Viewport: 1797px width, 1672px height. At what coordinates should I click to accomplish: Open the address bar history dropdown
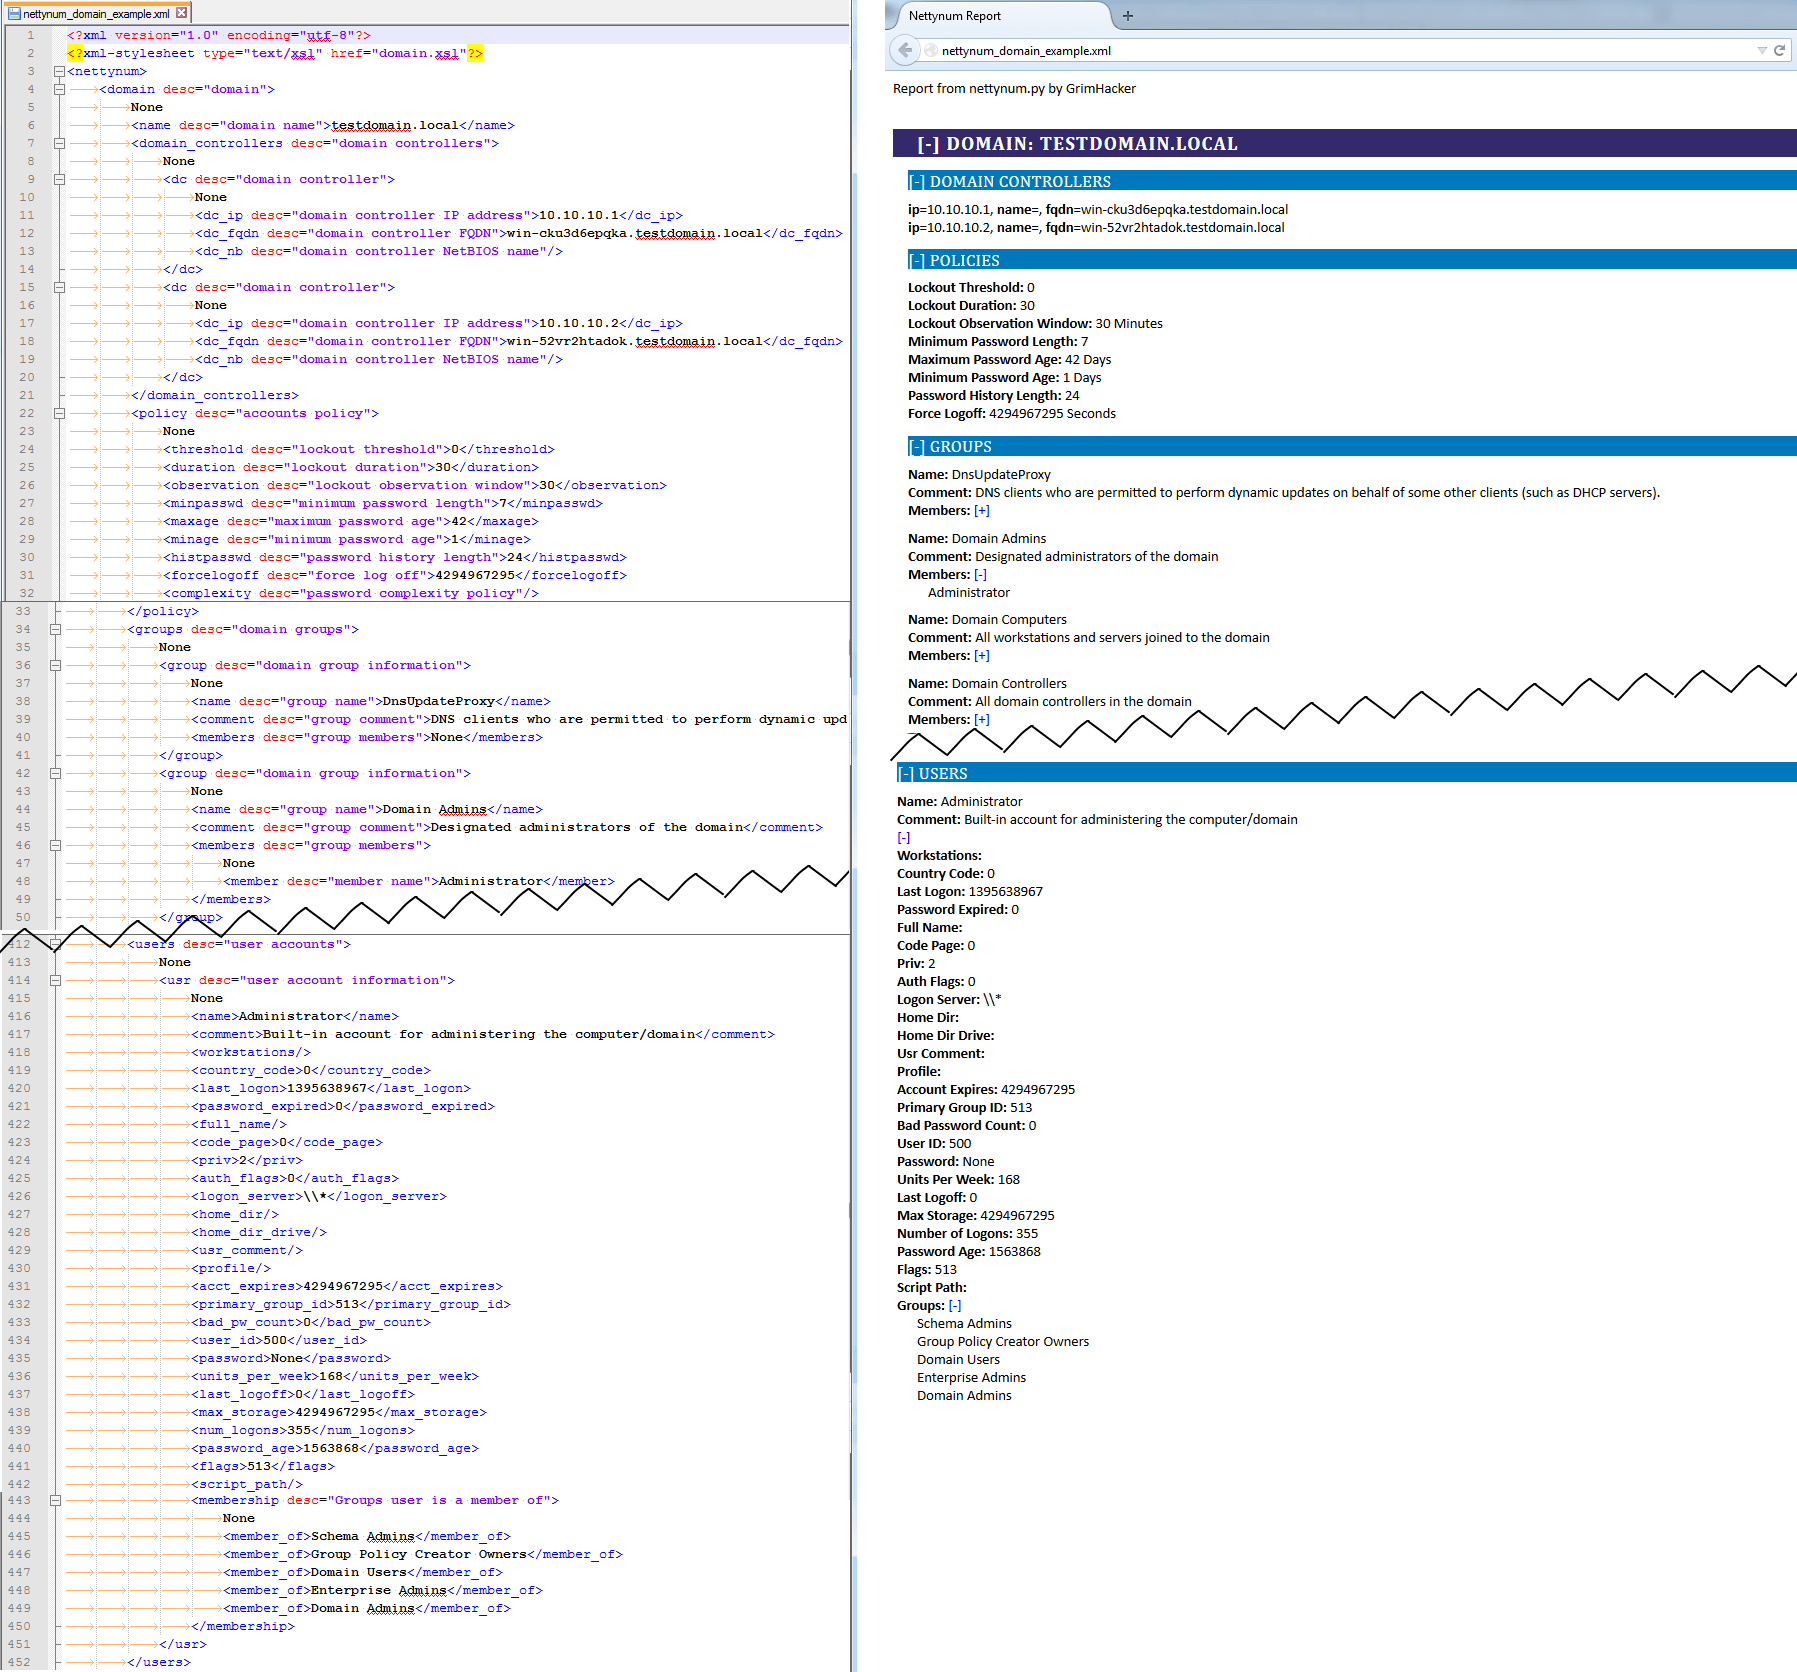(x=1761, y=50)
